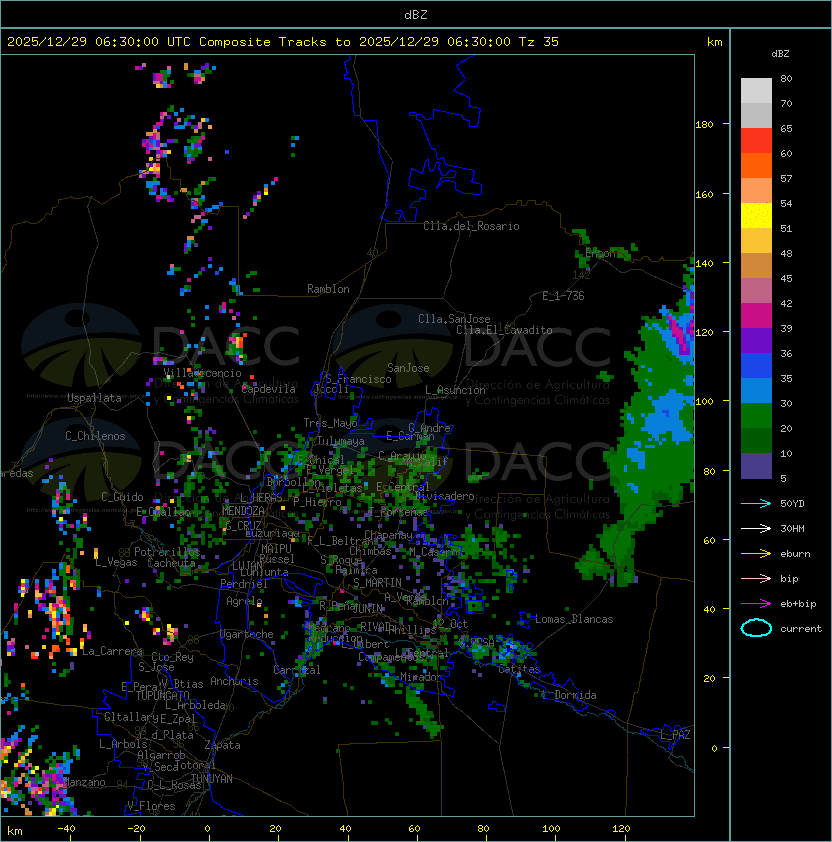Select the '-40' tick on the horizontal km axis
The image size is (832, 842).
coord(67,829)
